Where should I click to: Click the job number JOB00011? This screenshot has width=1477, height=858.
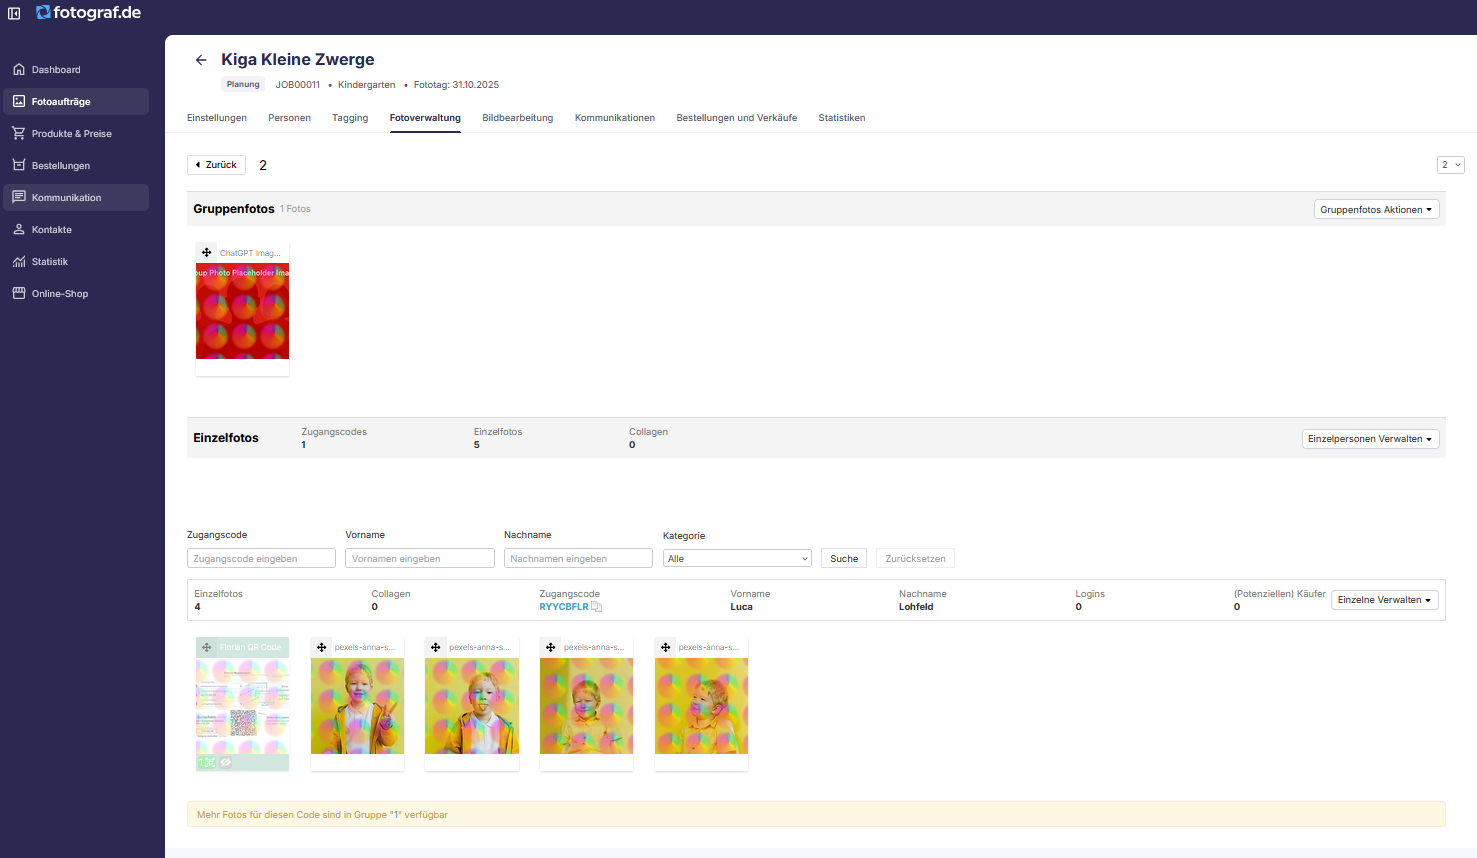click(298, 85)
